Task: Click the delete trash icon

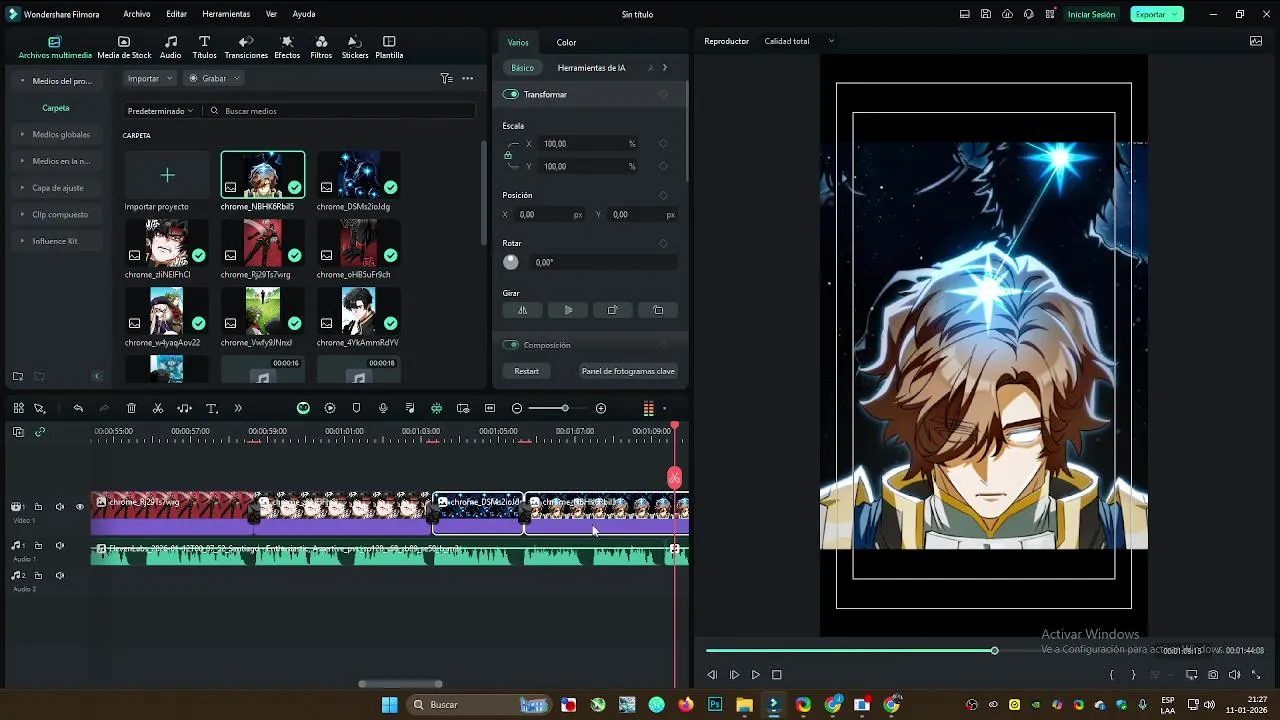Action: pyautogui.click(x=131, y=408)
